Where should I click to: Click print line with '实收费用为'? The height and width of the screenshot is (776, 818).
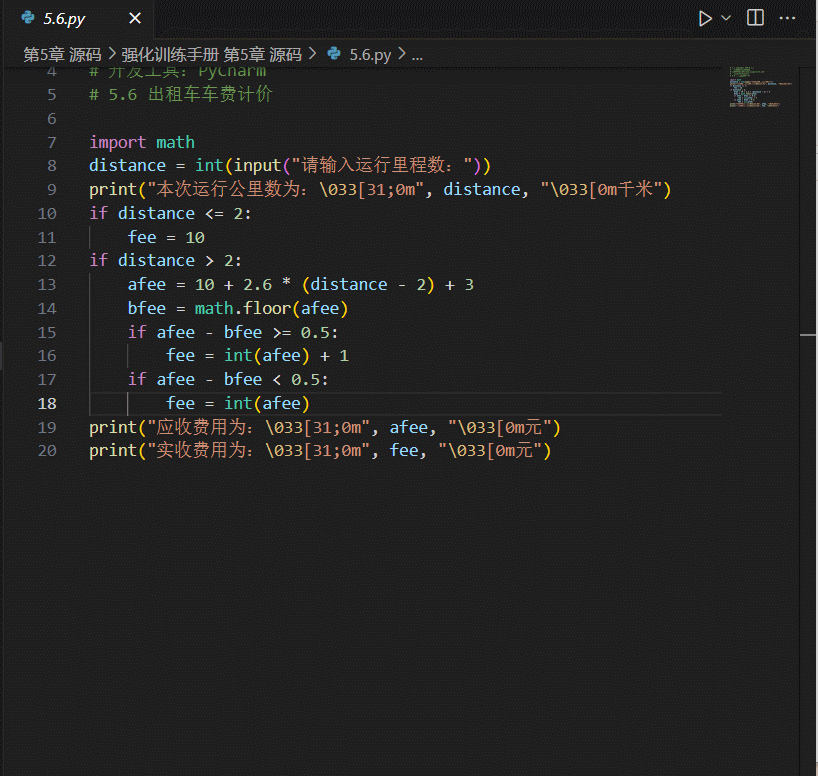(x=320, y=450)
